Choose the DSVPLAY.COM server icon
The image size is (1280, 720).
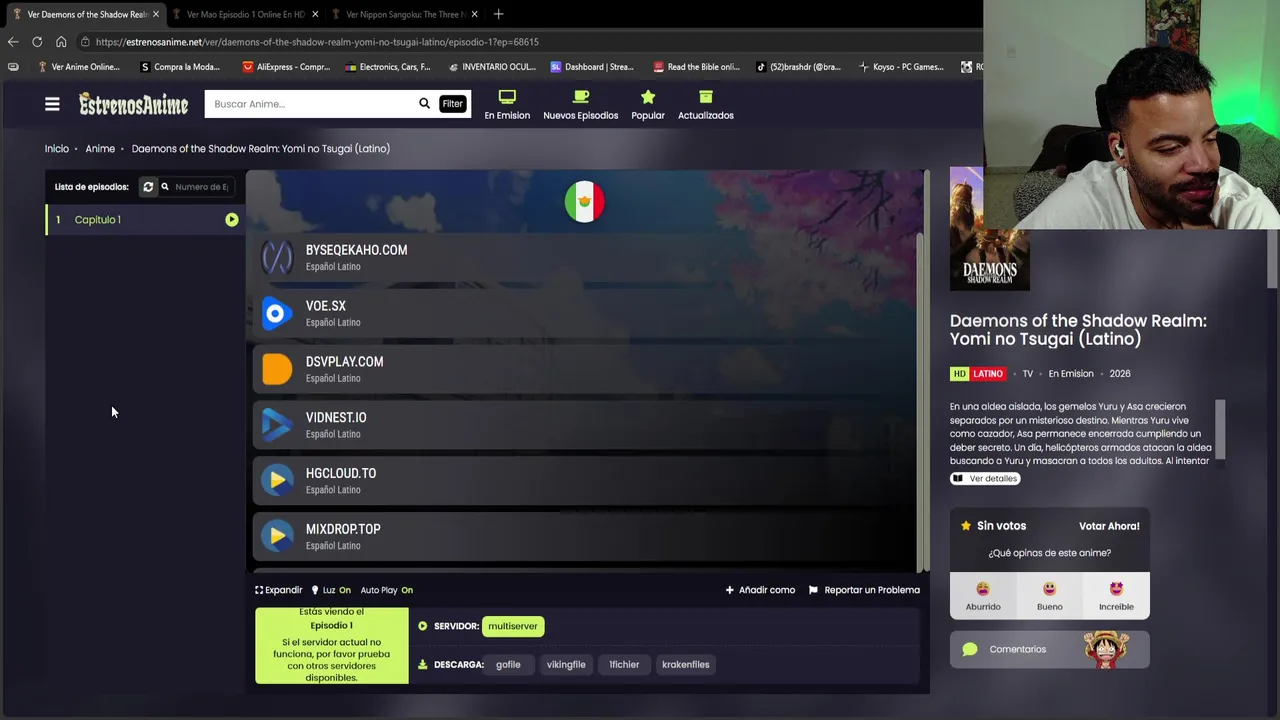coord(277,370)
